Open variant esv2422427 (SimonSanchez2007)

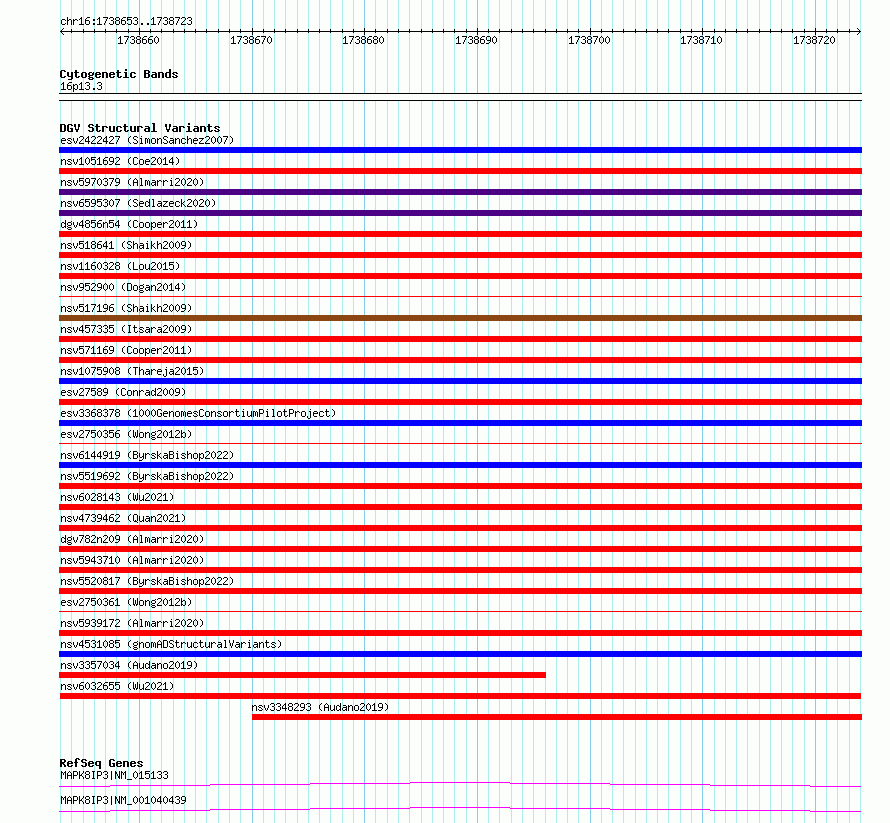tap(147, 140)
